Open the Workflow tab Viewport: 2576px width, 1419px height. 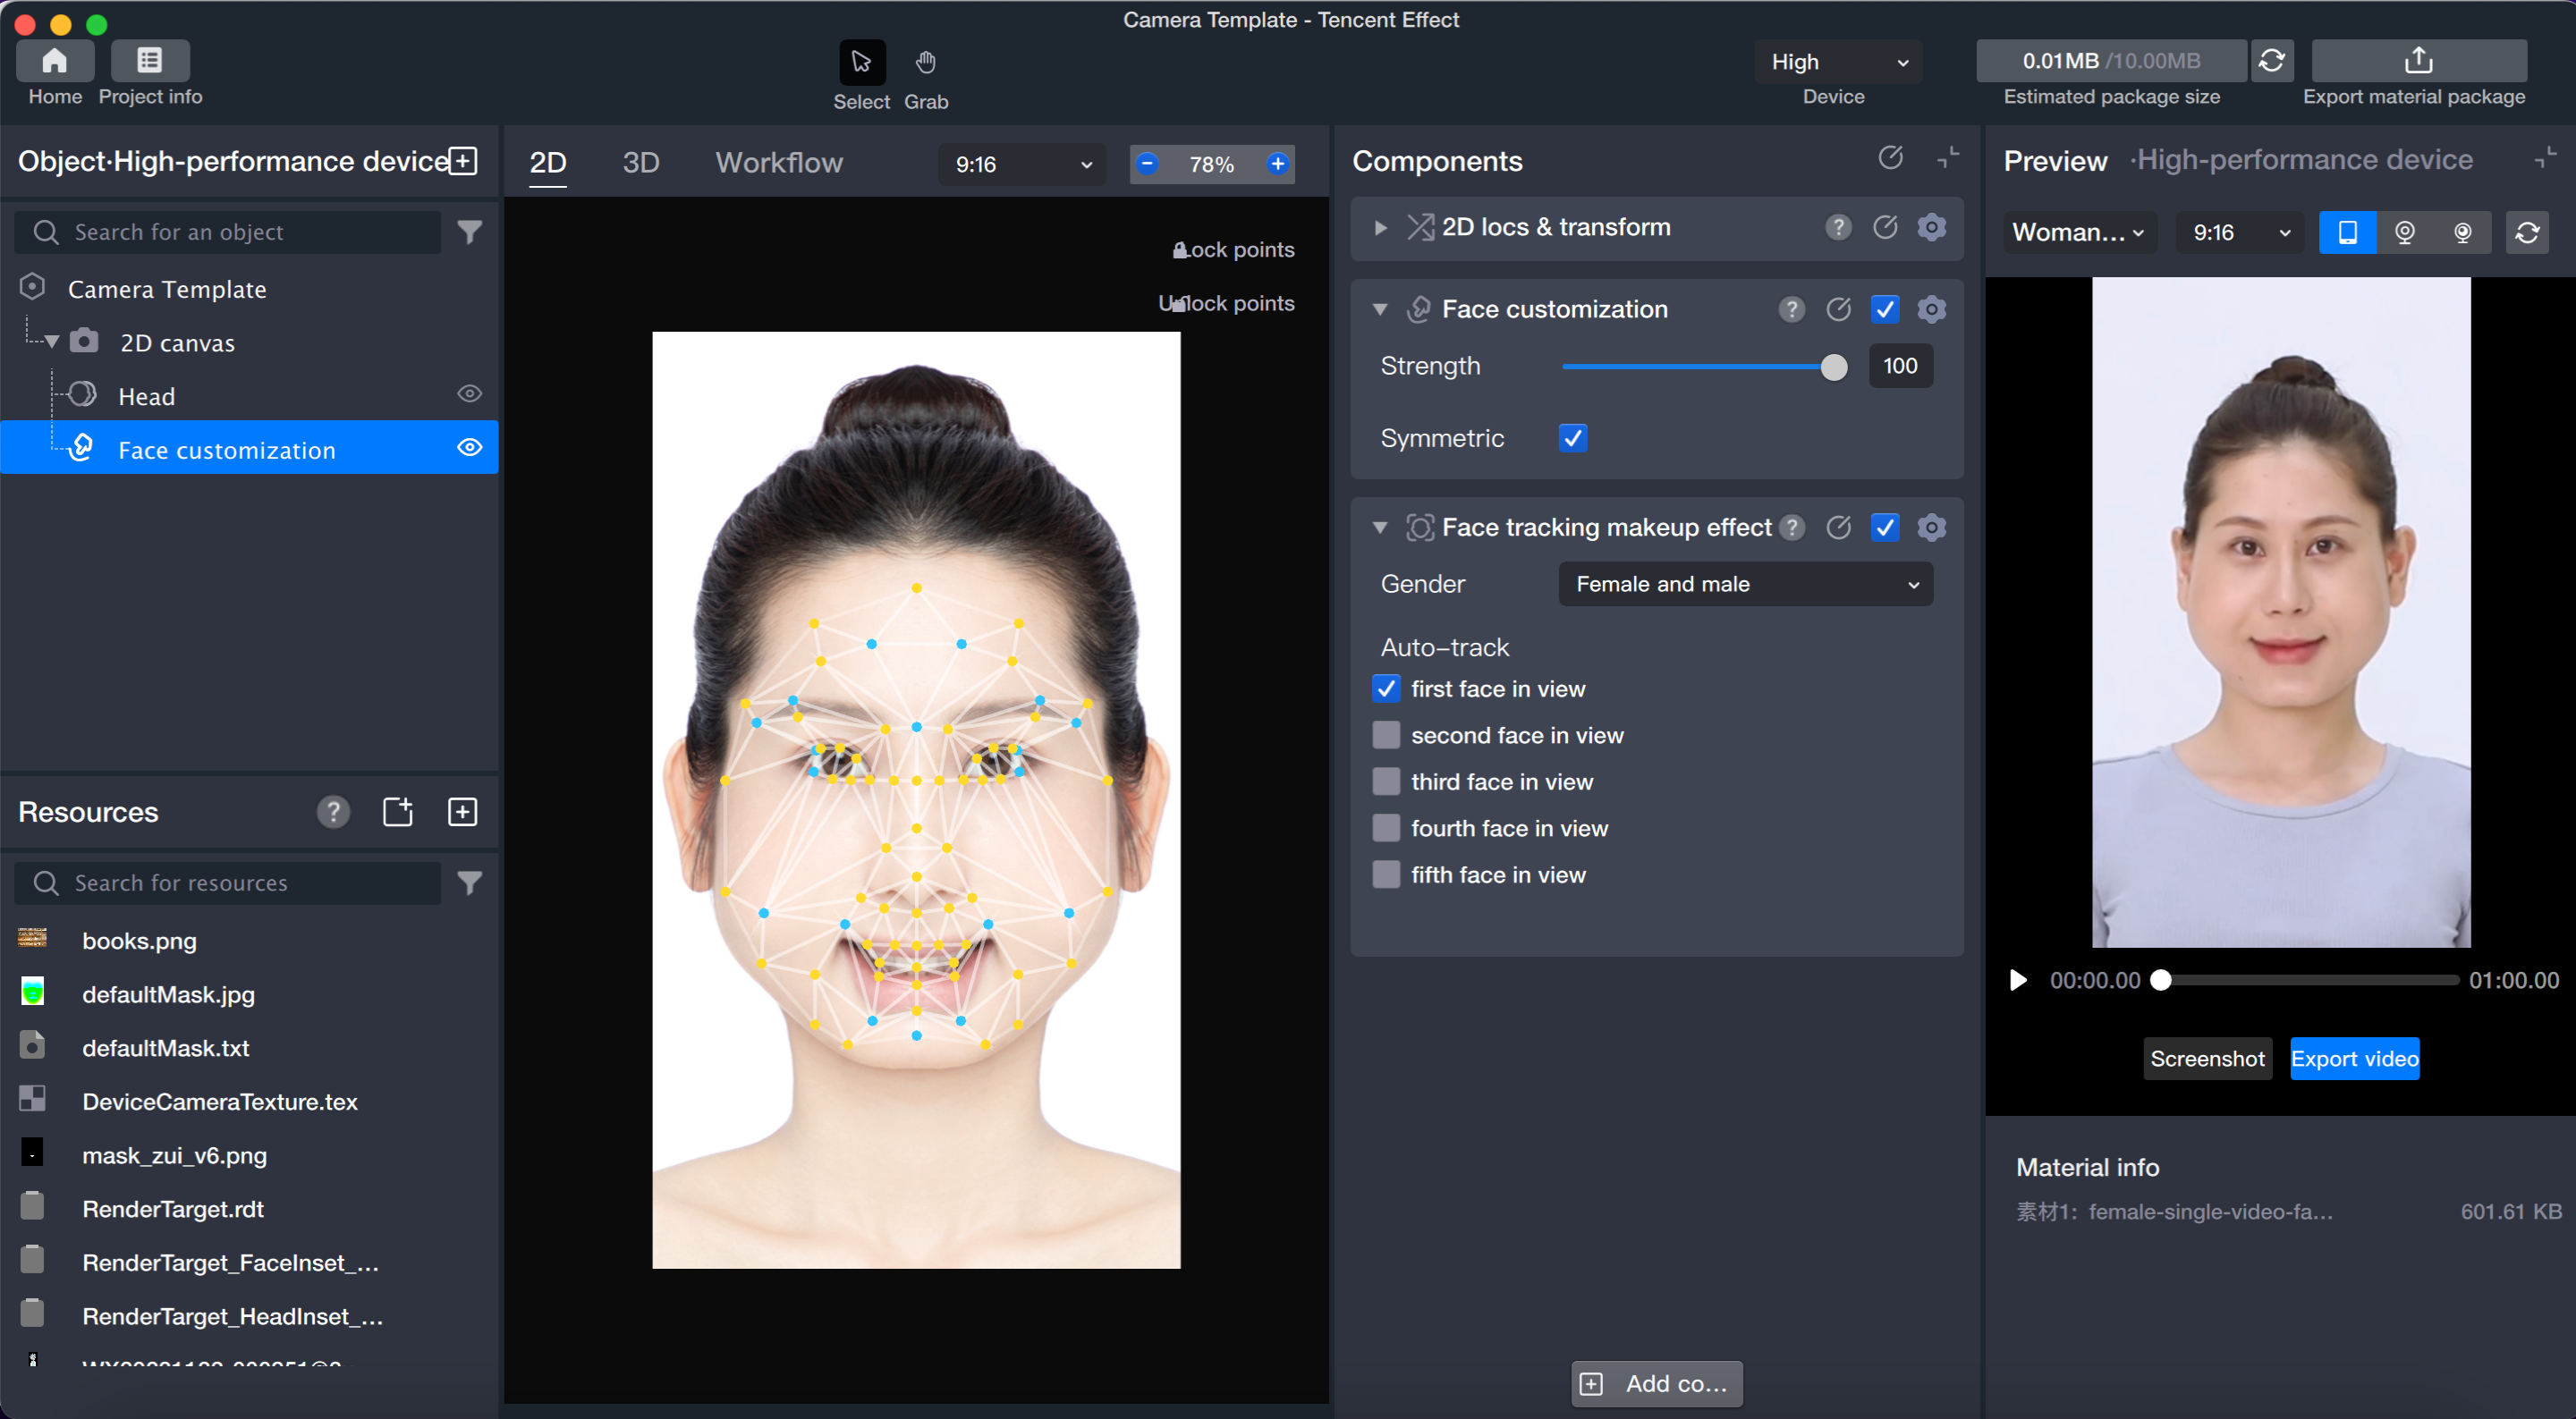(x=779, y=162)
